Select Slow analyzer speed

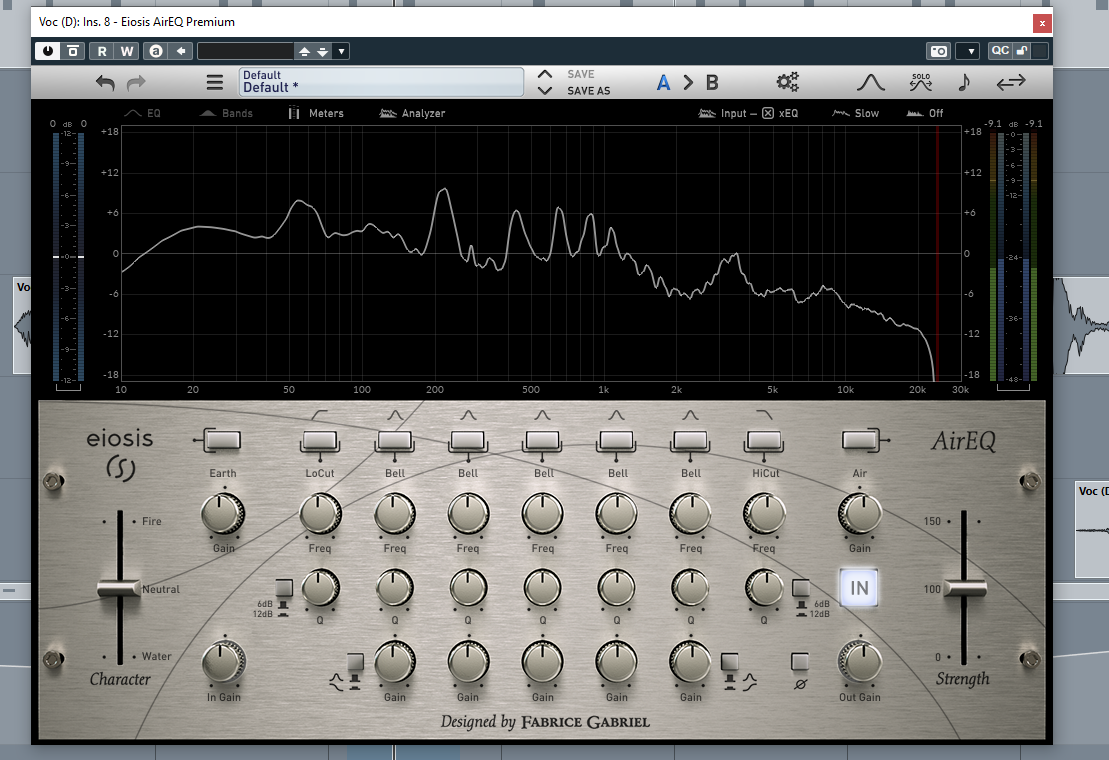click(855, 113)
